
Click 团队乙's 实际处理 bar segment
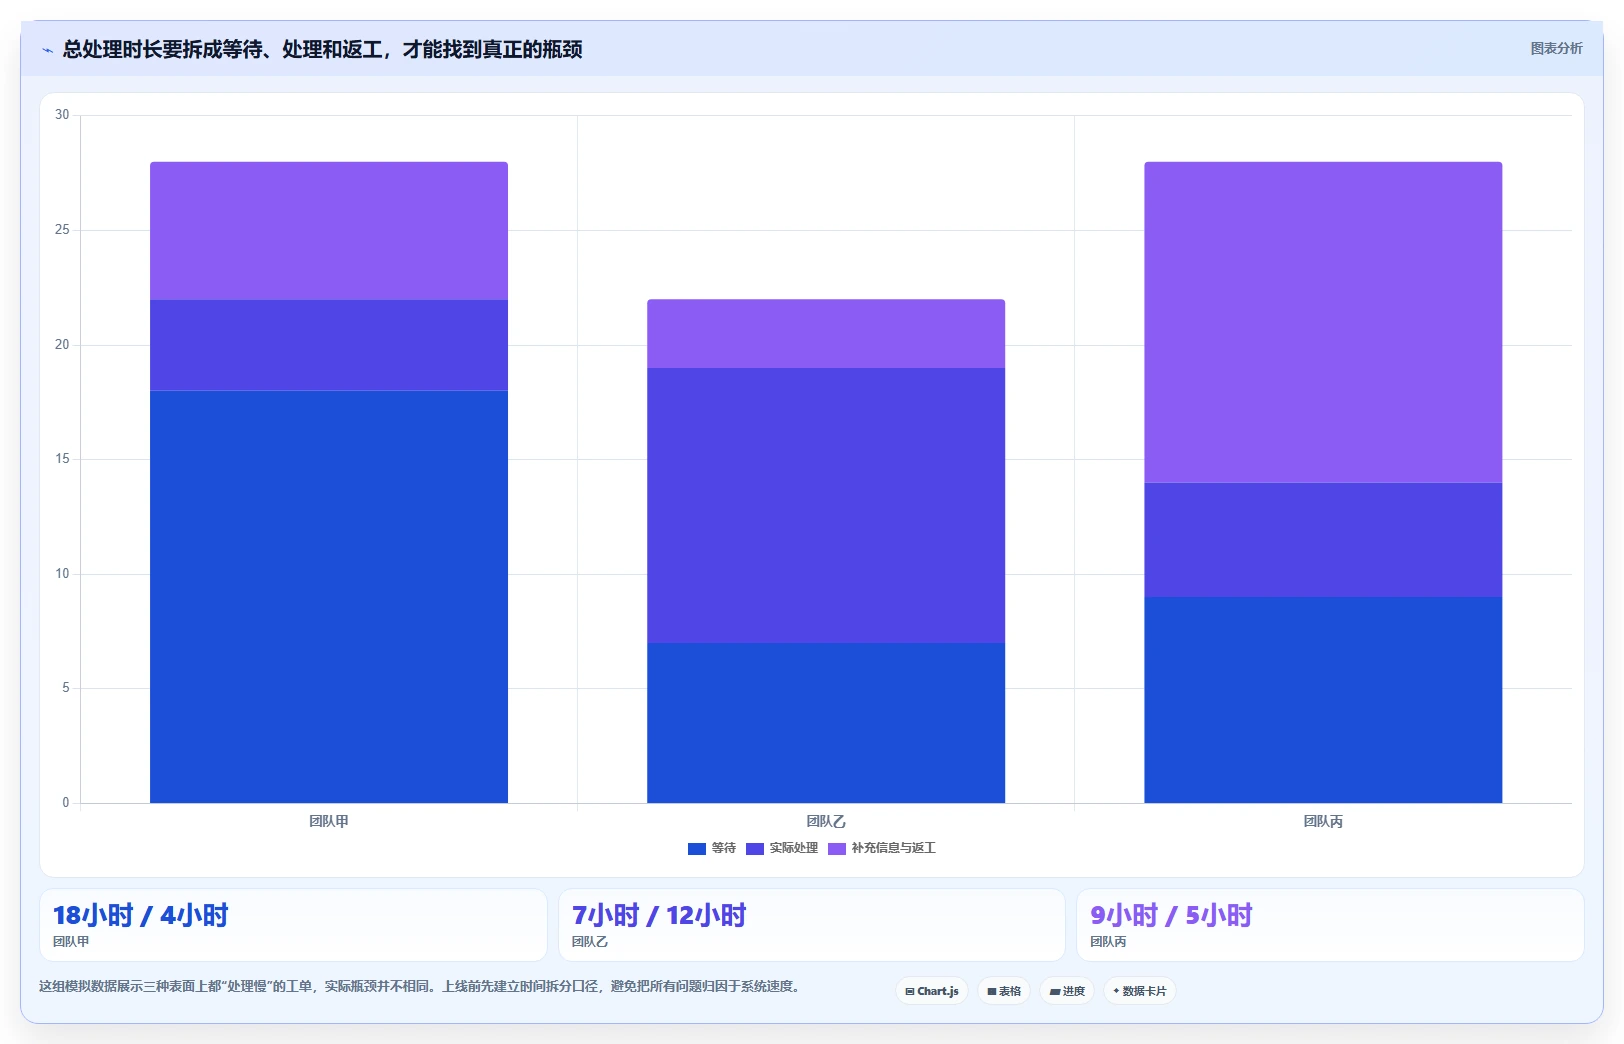[x=826, y=505]
